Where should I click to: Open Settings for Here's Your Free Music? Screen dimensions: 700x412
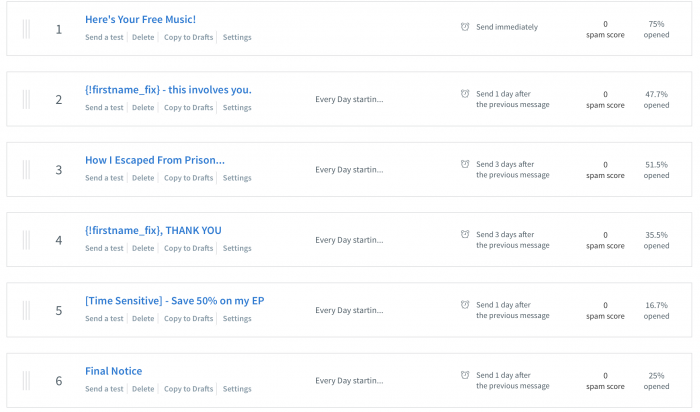click(x=237, y=37)
